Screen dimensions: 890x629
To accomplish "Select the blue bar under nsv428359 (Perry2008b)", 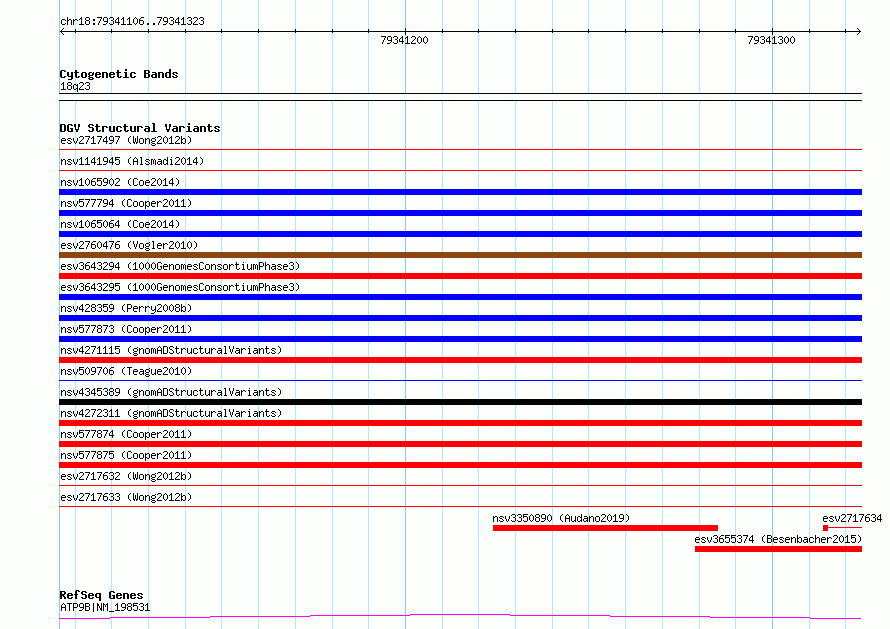I will pyautogui.click(x=460, y=318).
